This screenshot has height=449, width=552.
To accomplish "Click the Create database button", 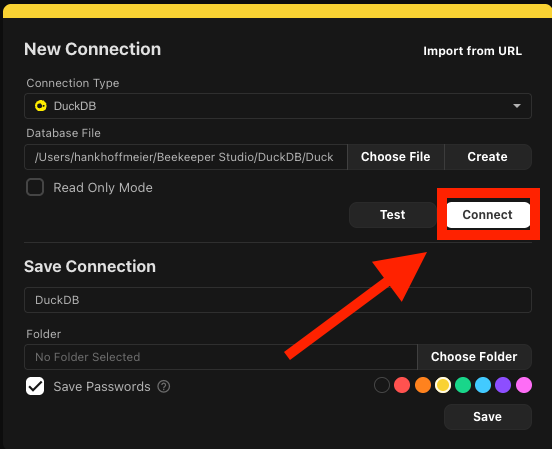I will point(488,157).
